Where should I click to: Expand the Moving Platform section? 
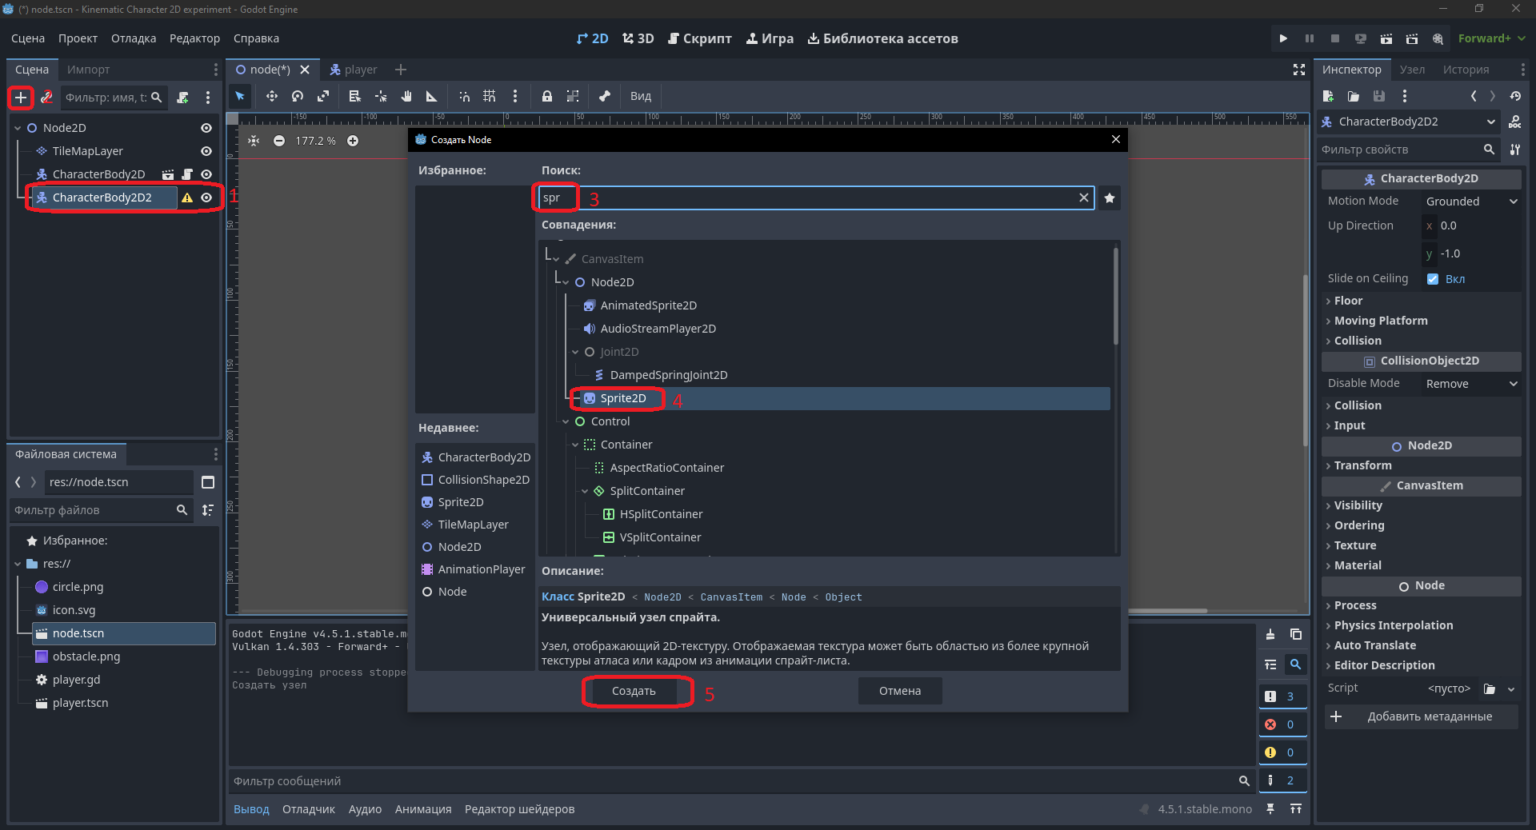pyautogui.click(x=1380, y=321)
